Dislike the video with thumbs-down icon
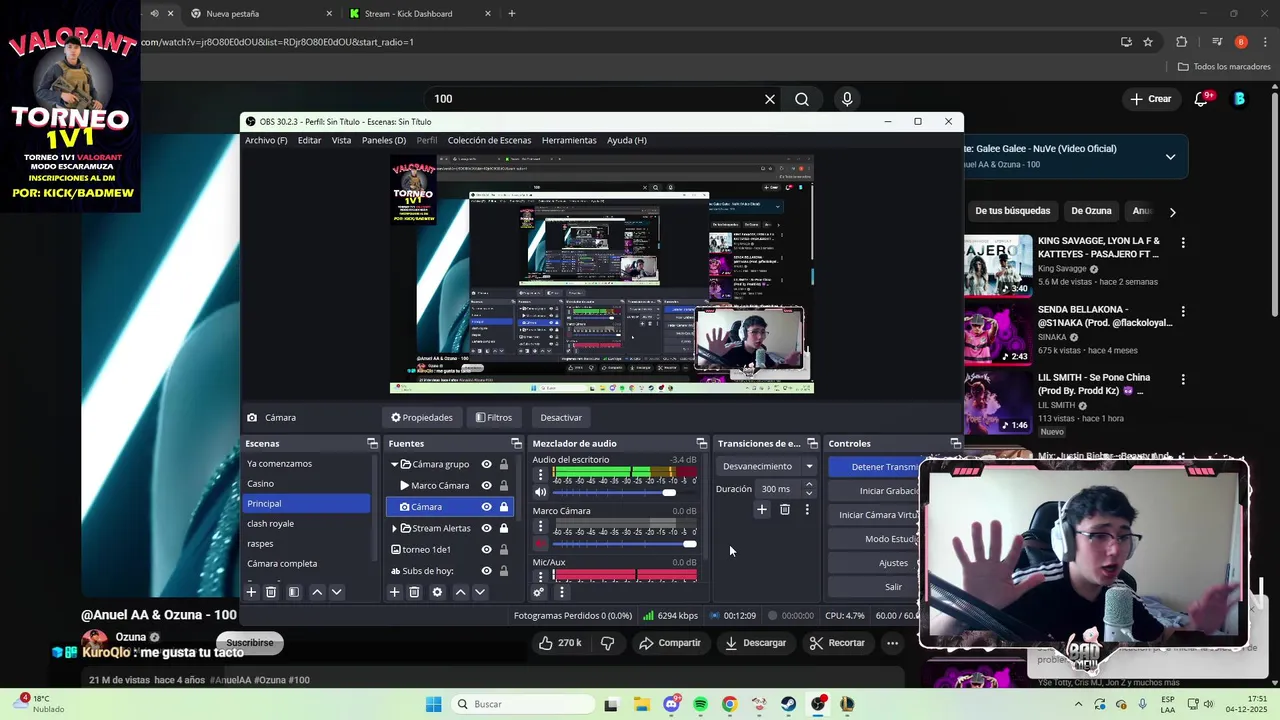 point(607,643)
